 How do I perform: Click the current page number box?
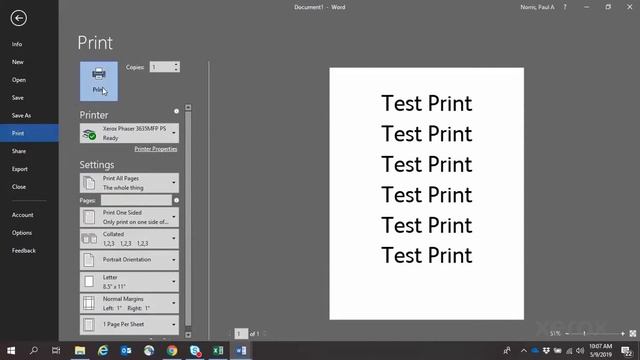point(241,334)
